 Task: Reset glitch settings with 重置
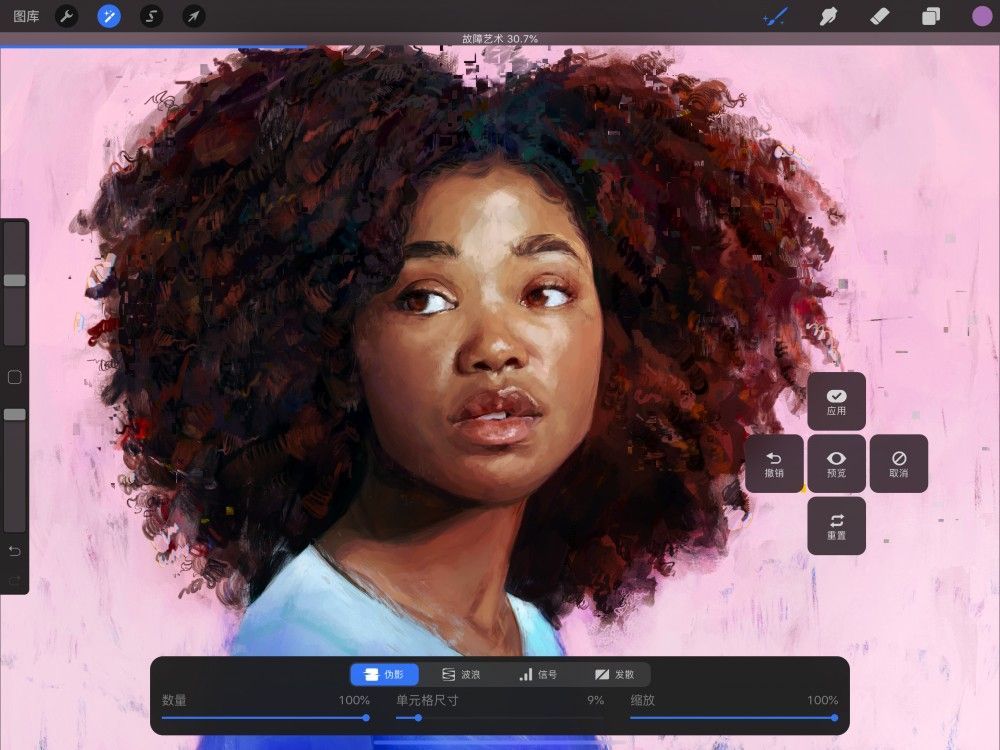[x=837, y=525]
